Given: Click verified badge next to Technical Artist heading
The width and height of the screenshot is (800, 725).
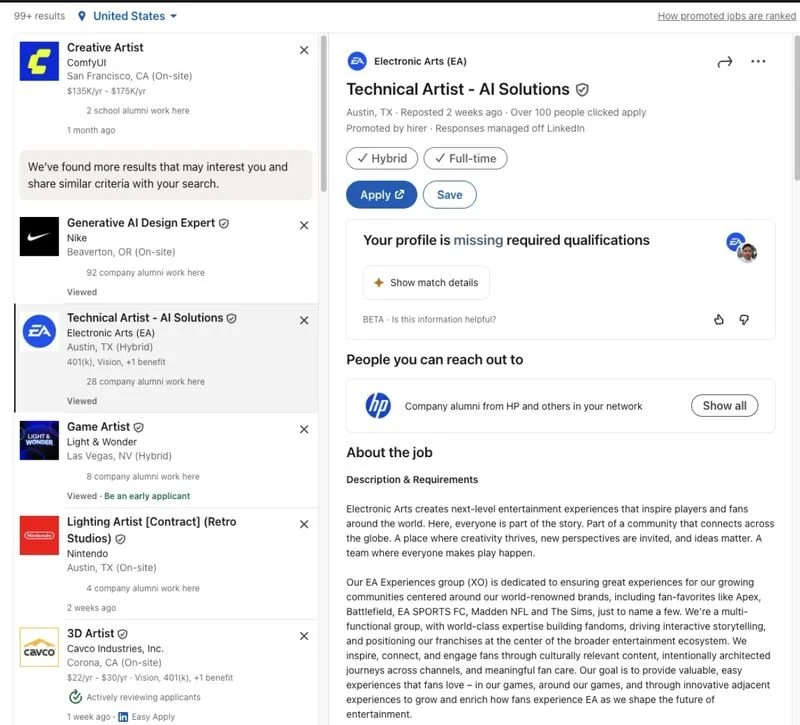Looking at the screenshot, I should (582, 90).
